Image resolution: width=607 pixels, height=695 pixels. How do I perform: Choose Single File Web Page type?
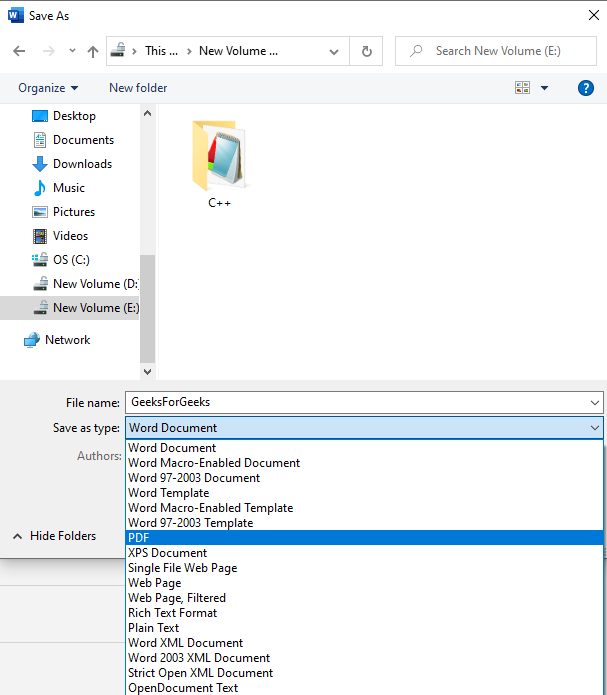(x=364, y=568)
